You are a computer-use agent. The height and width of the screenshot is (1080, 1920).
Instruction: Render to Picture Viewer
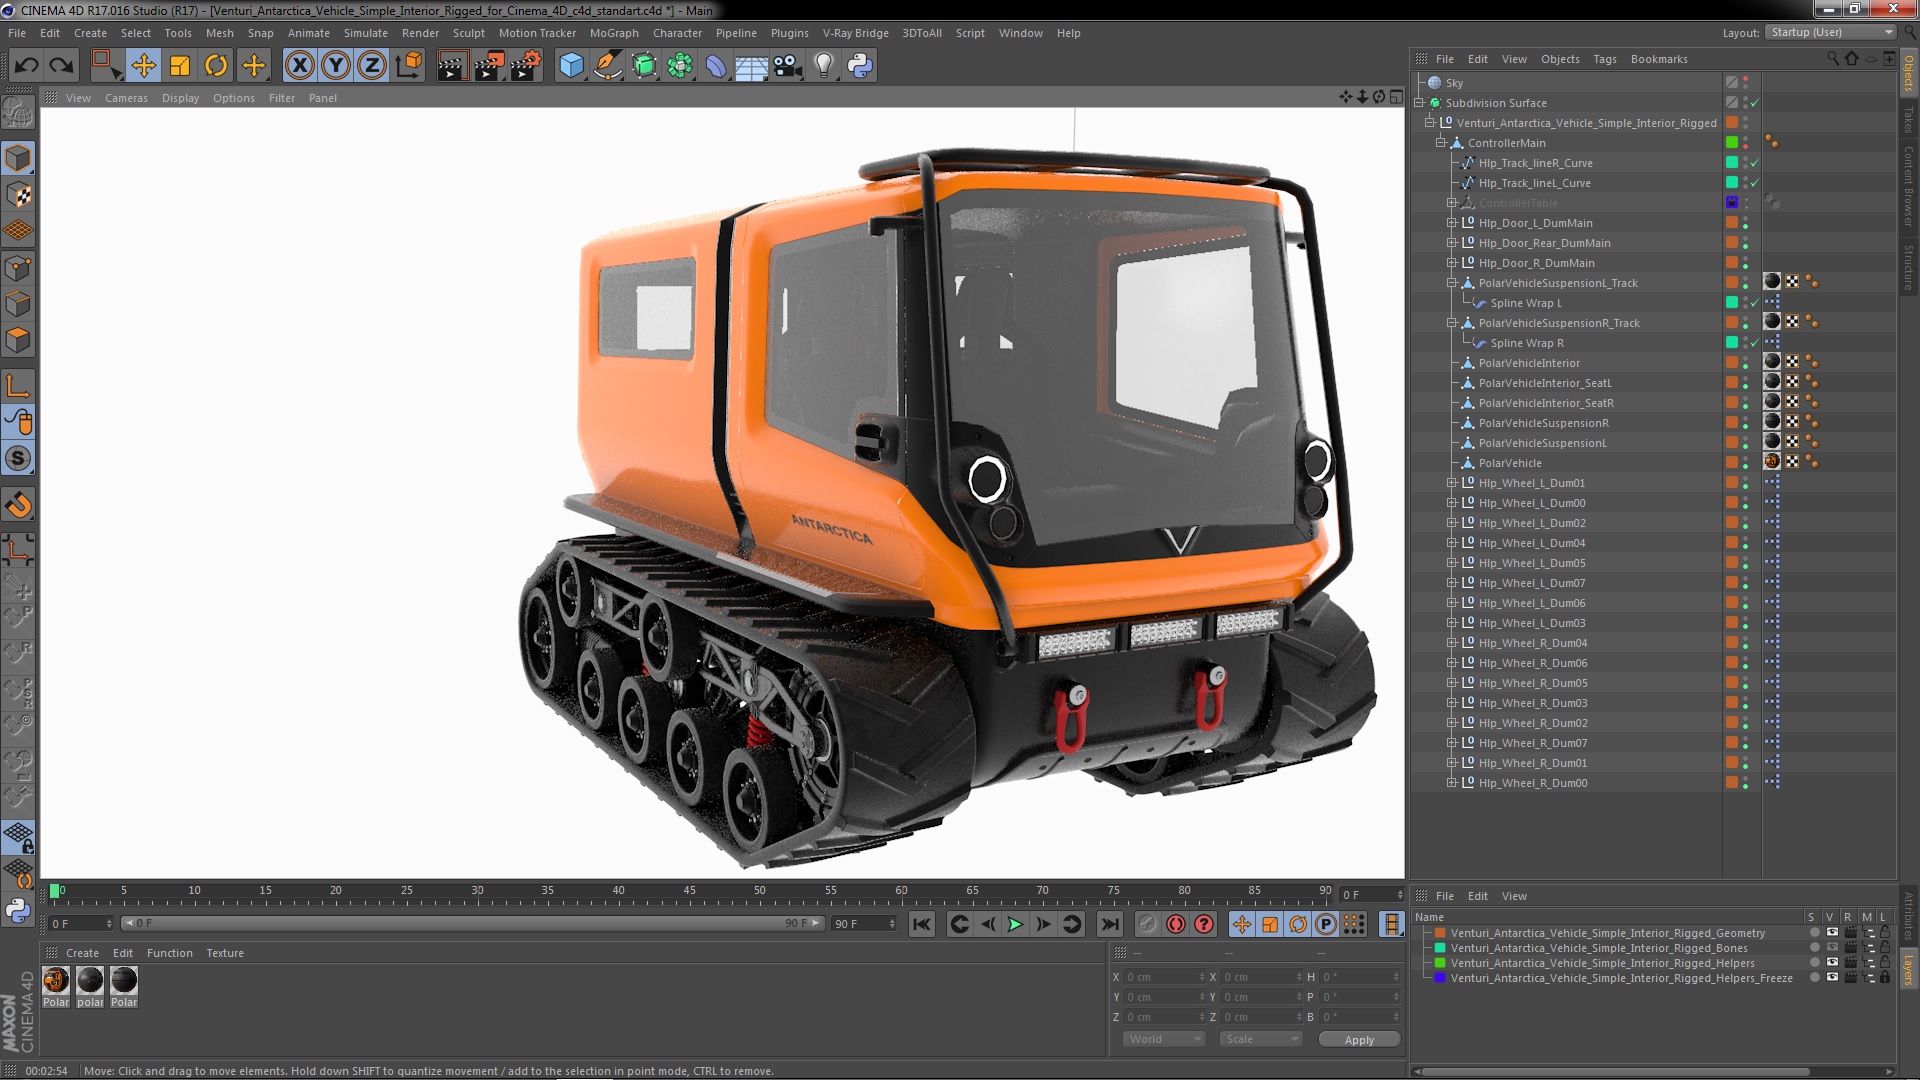coord(489,66)
